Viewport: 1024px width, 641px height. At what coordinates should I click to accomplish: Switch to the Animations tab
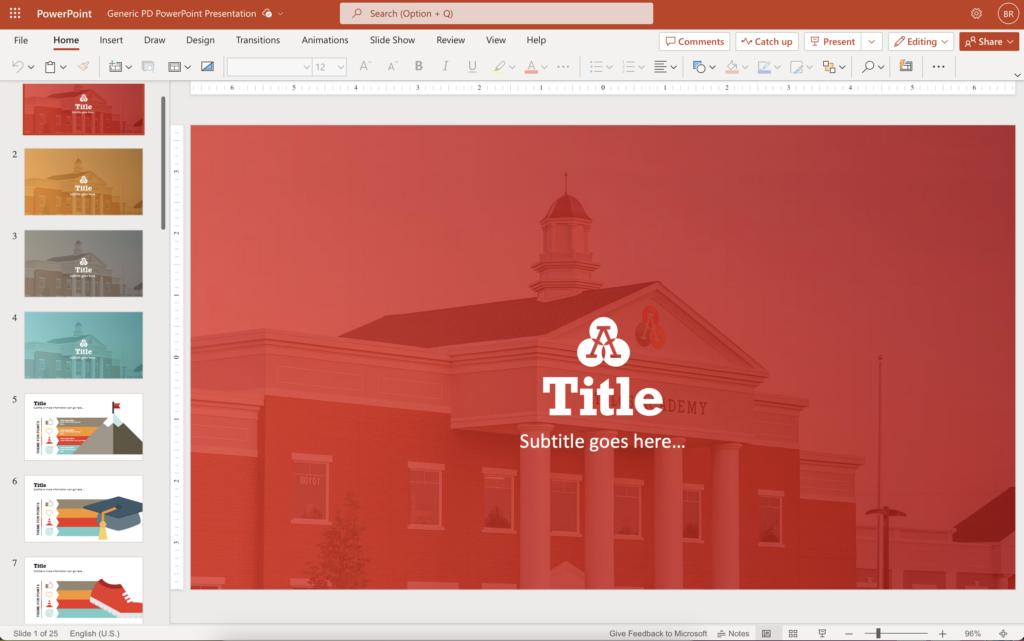(x=325, y=40)
